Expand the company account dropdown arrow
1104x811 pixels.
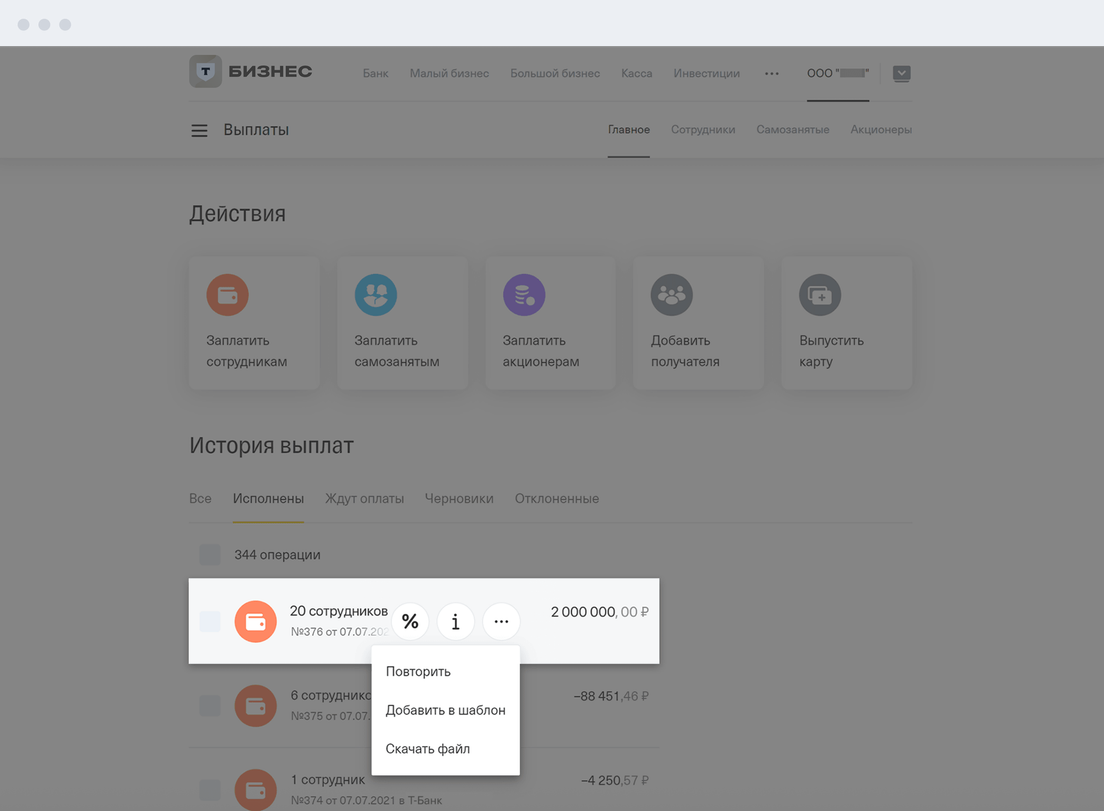pyautogui.click(x=901, y=74)
